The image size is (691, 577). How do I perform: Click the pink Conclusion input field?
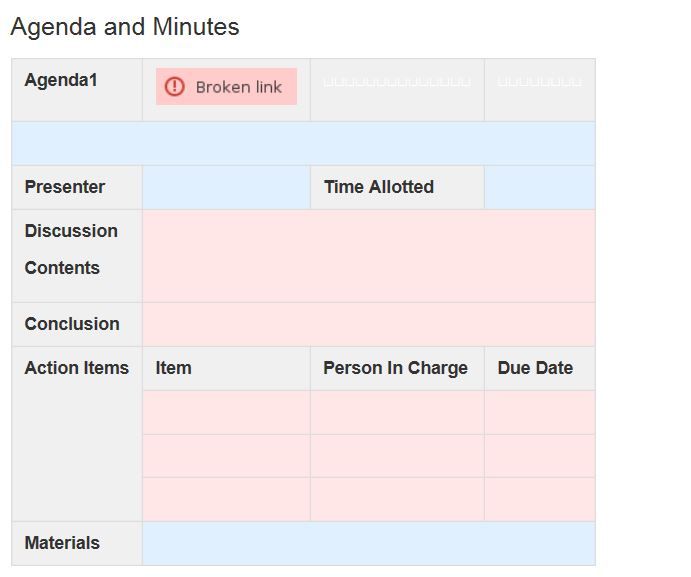point(368,324)
